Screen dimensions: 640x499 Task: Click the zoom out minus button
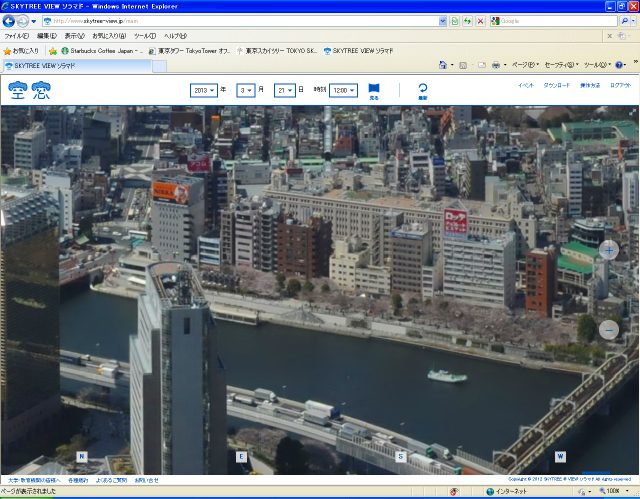pos(608,329)
